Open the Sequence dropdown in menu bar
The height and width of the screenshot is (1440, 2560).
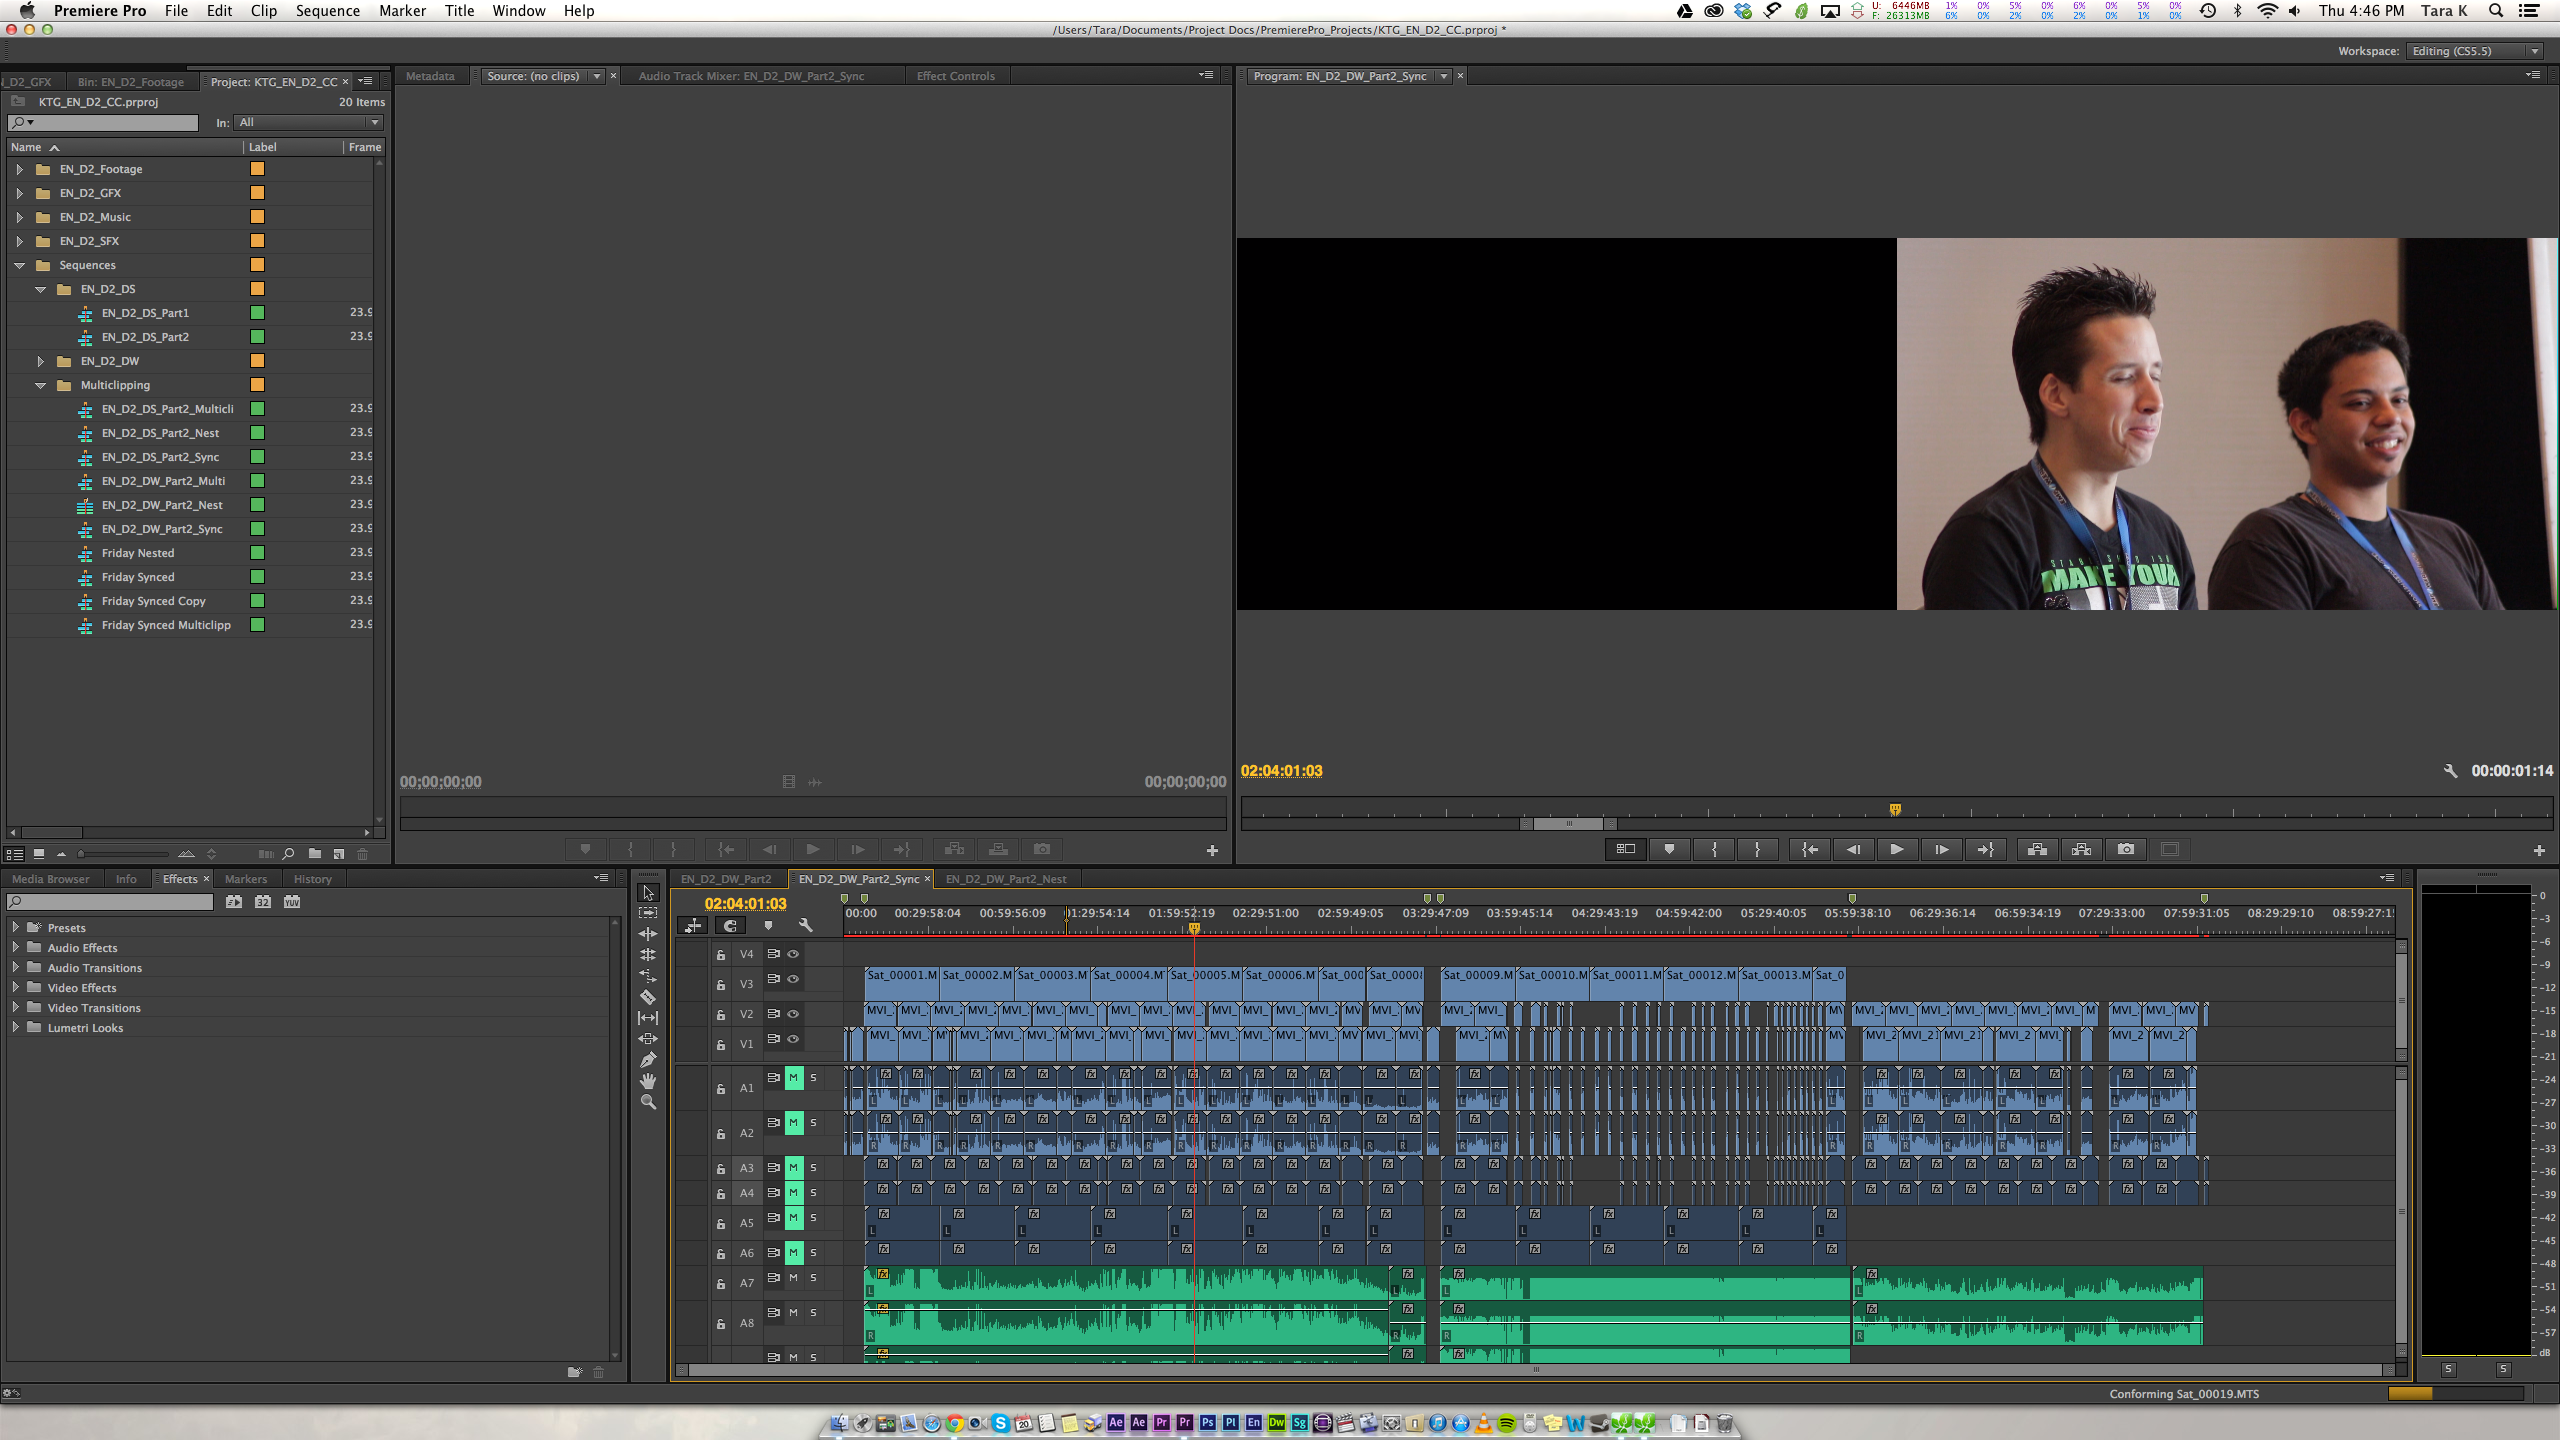[x=325, y=11]
